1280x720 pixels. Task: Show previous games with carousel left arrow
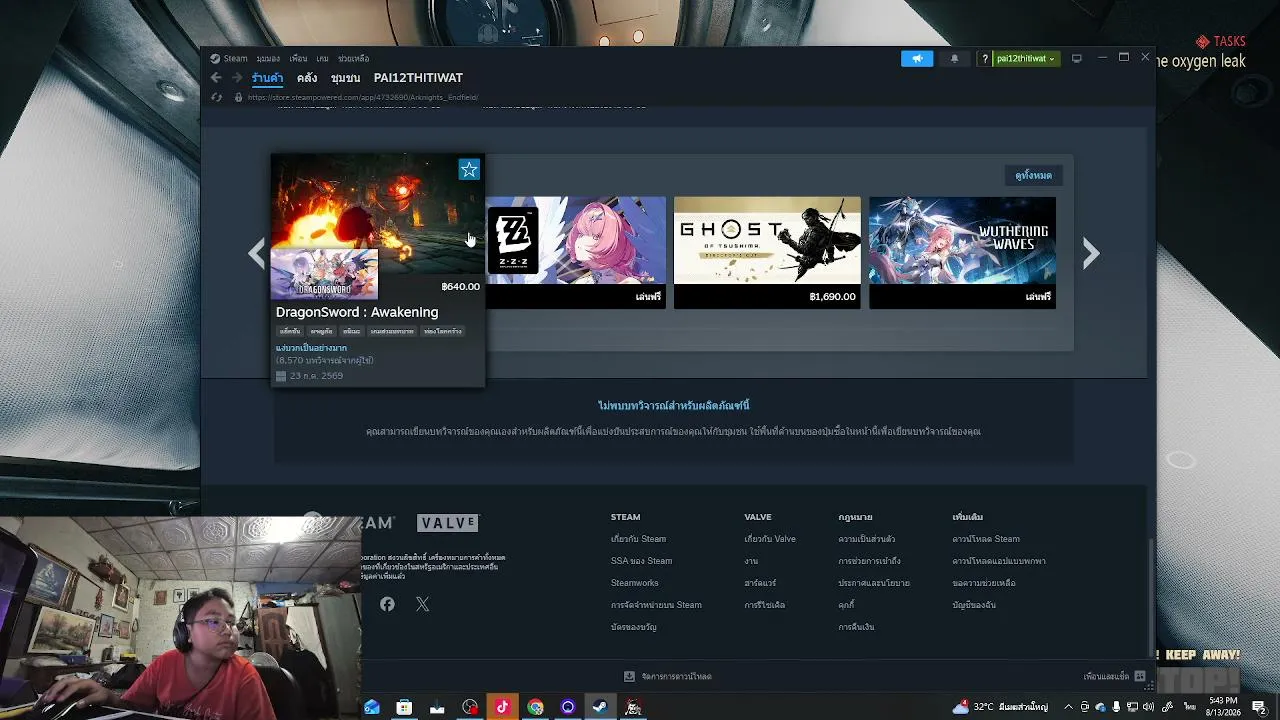pyautogui.click(x=257, y=254)
